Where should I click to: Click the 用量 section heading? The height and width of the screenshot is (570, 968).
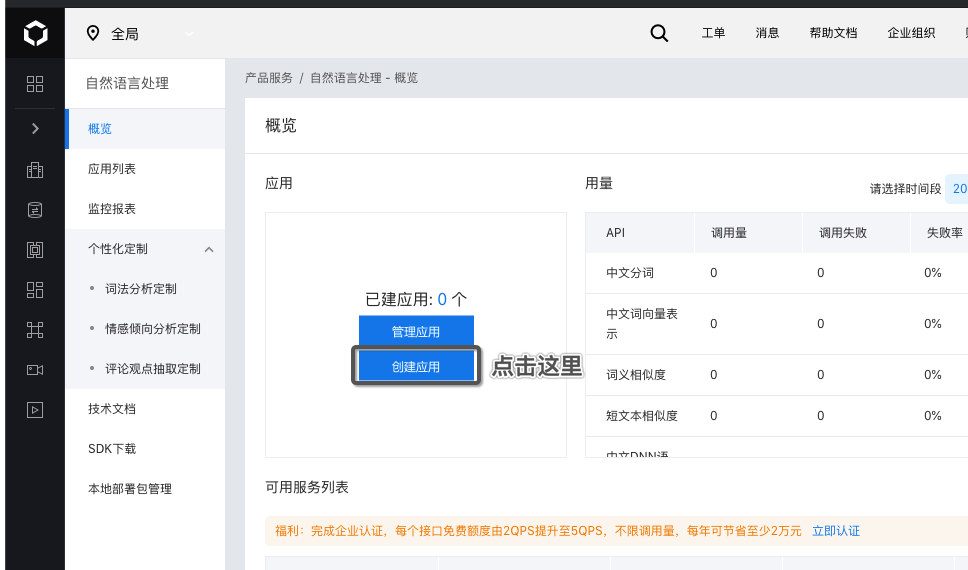click(x=599, y=183)
